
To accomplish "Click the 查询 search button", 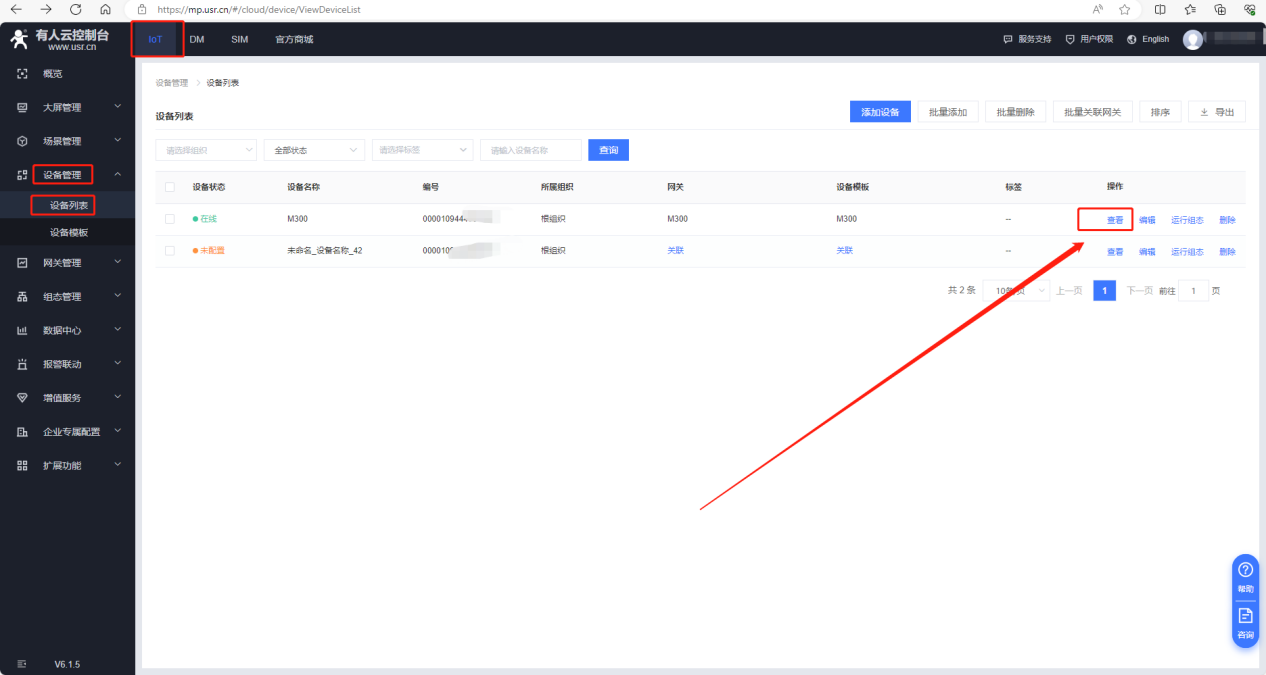I will pos(608,150).
